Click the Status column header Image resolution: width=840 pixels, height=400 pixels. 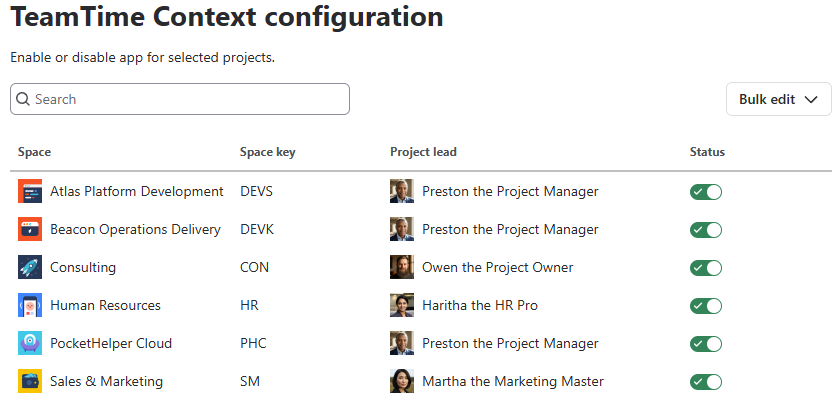(x=707, y=152)
